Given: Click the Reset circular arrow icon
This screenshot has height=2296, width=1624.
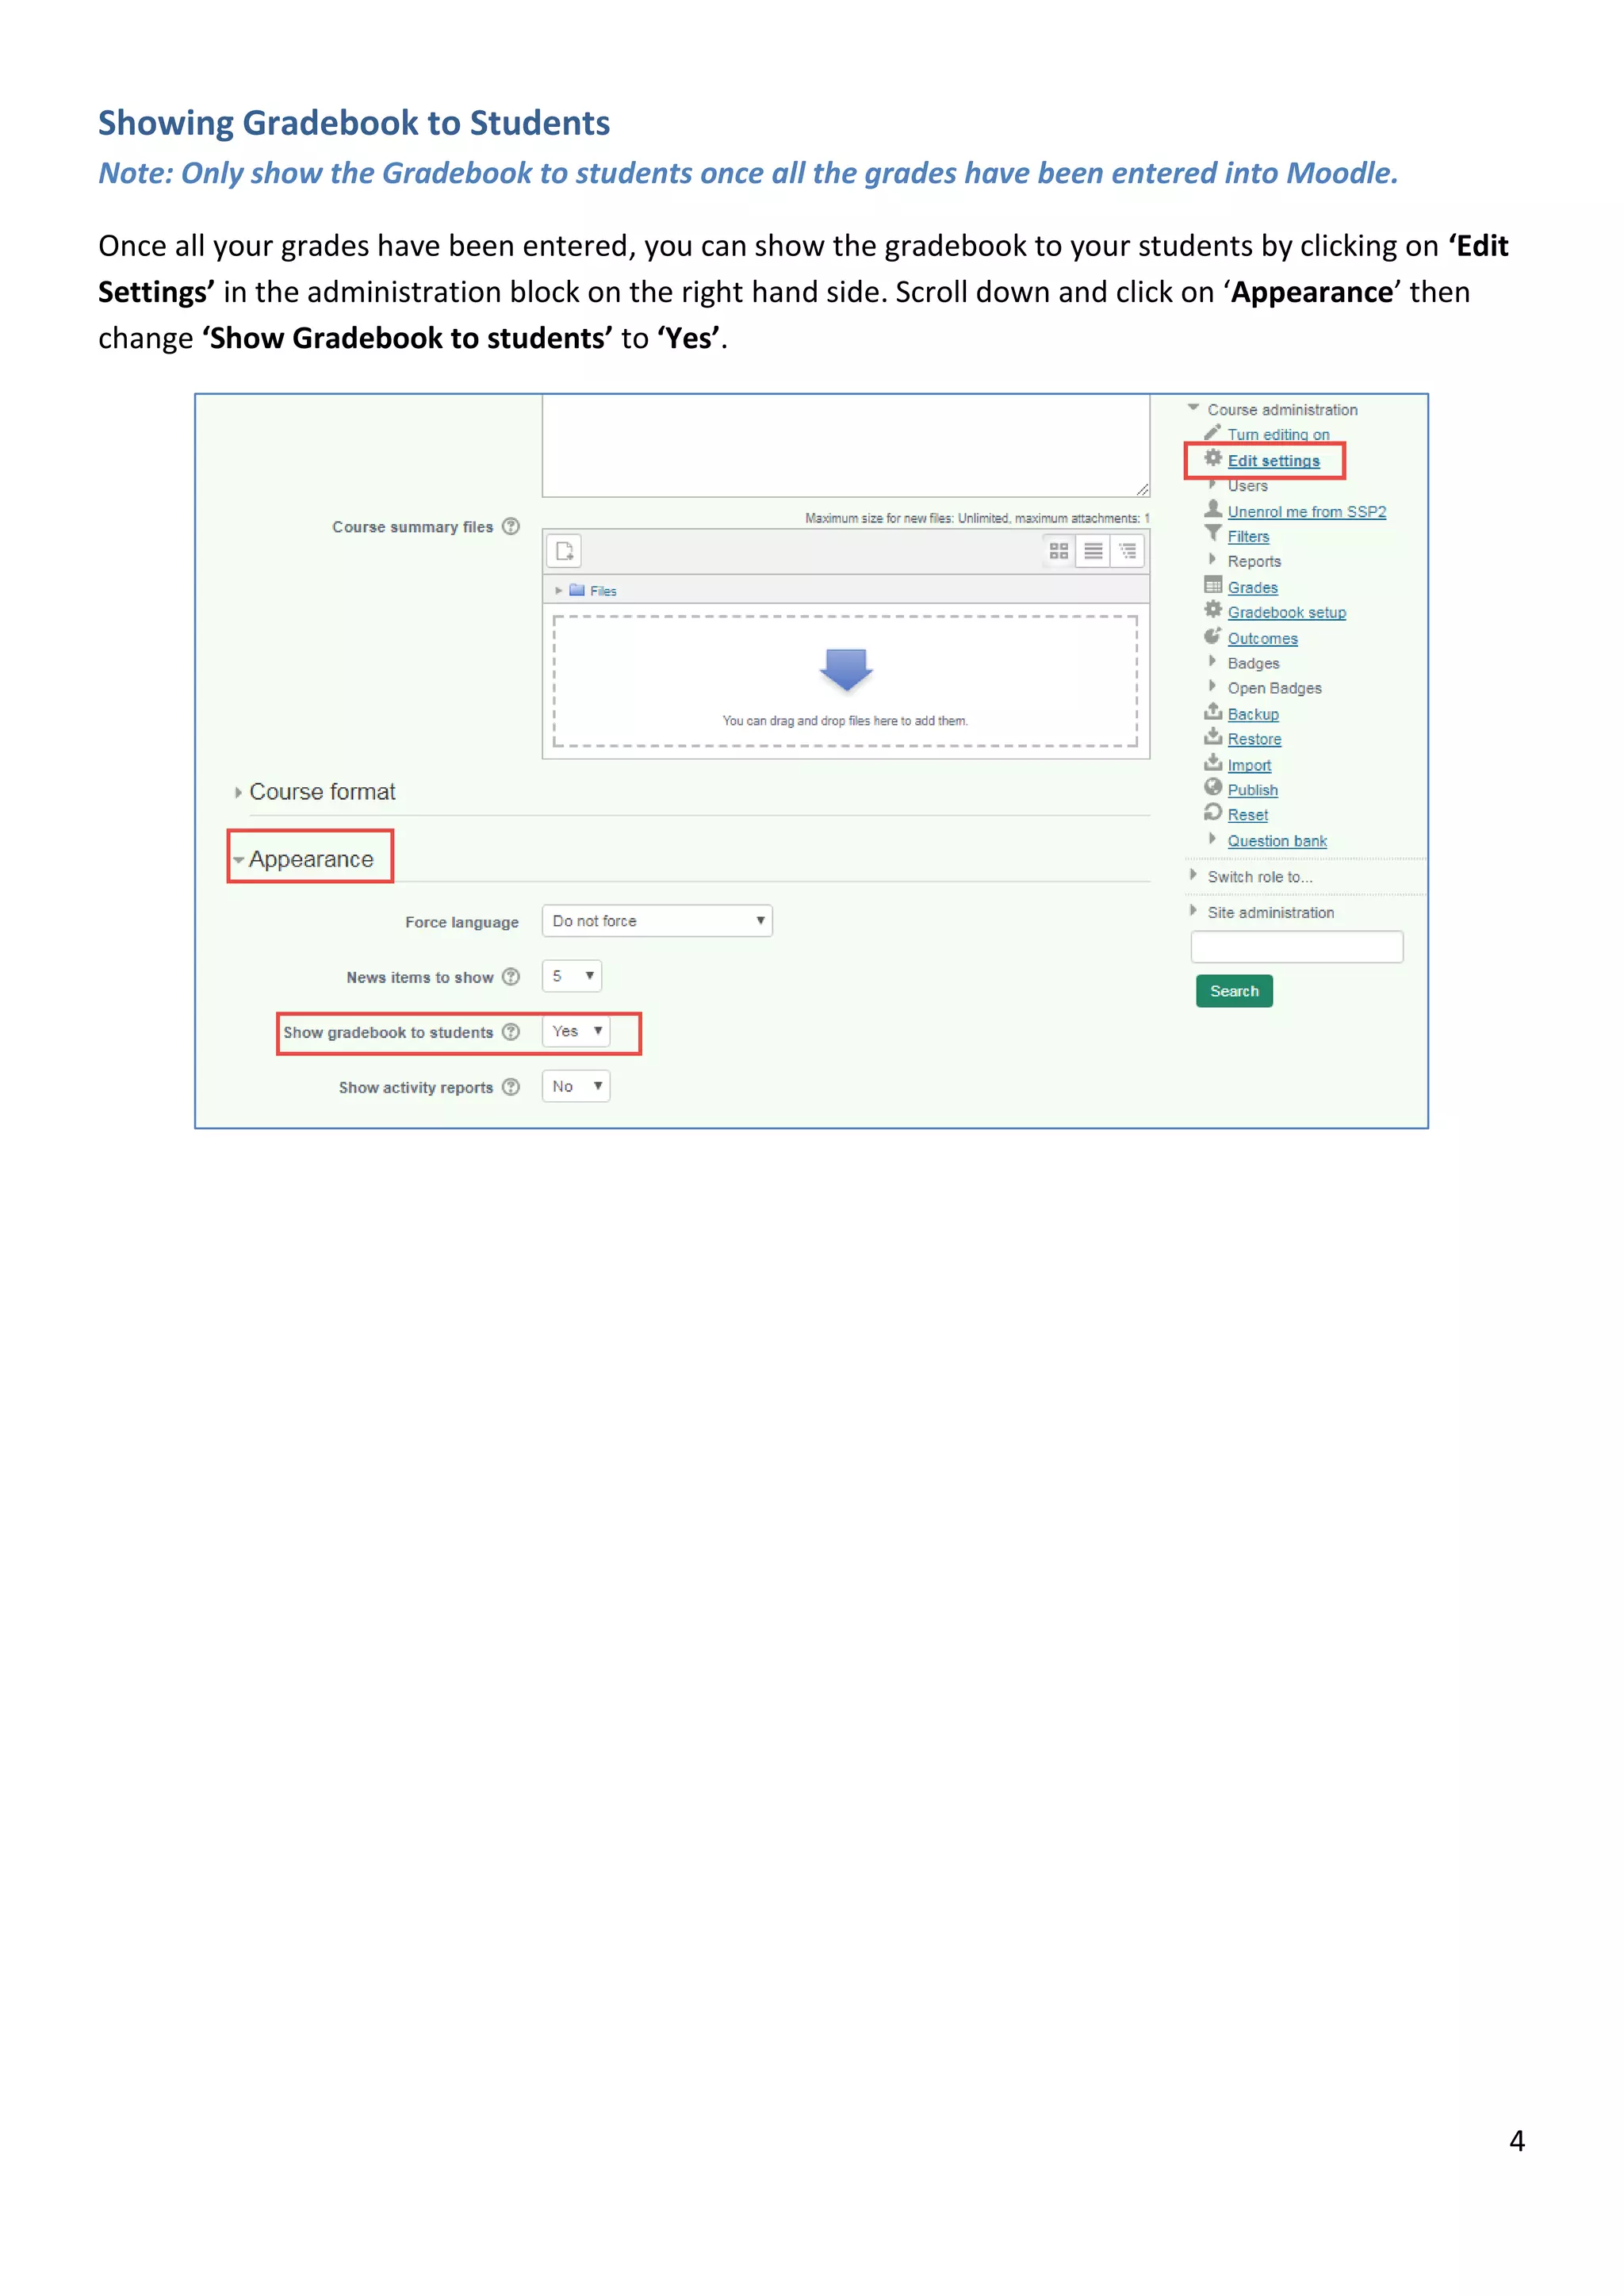Looking at the screenshot, I should pyautogui.click(x=1213, y=813).
